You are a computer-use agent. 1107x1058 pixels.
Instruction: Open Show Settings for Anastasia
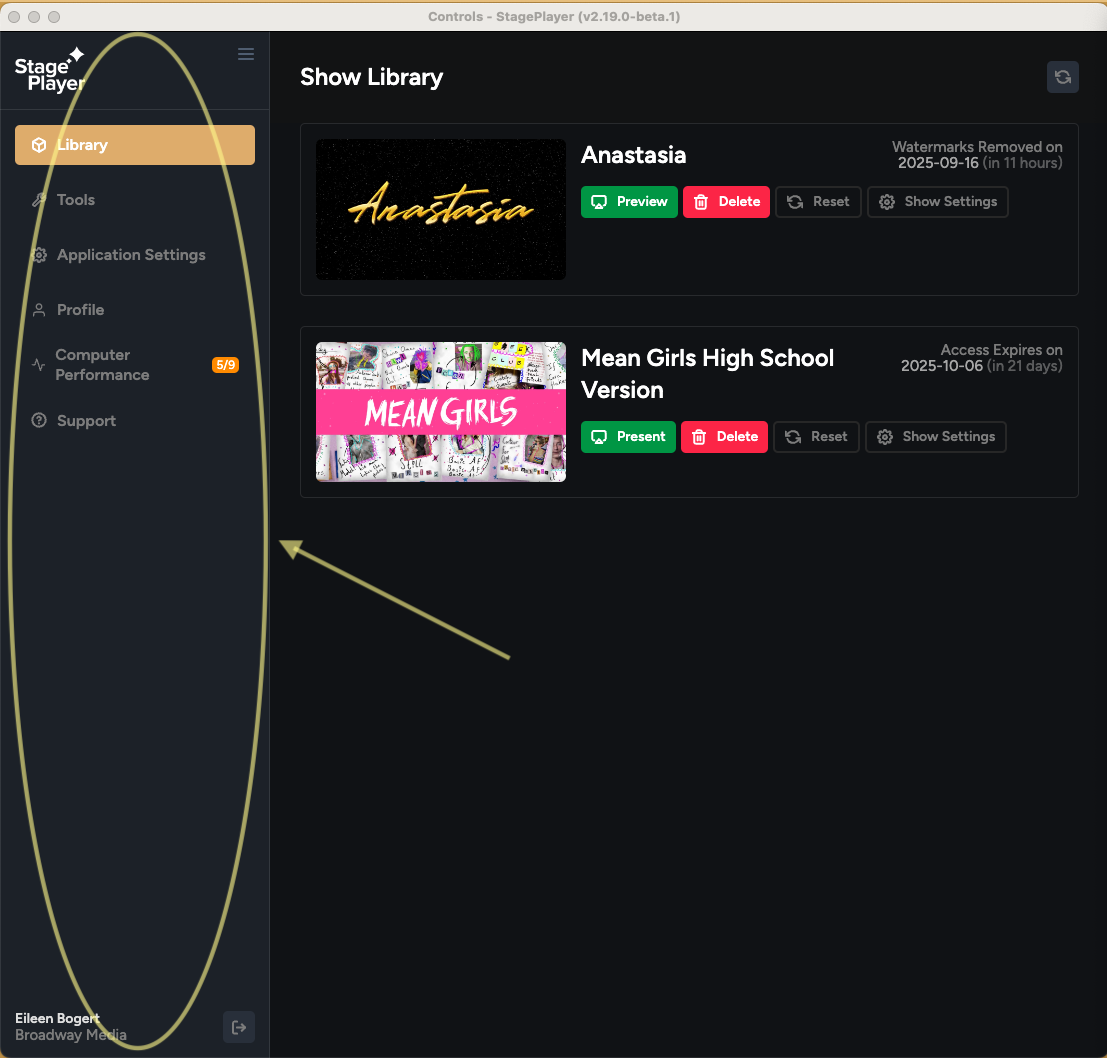[938, 202]
